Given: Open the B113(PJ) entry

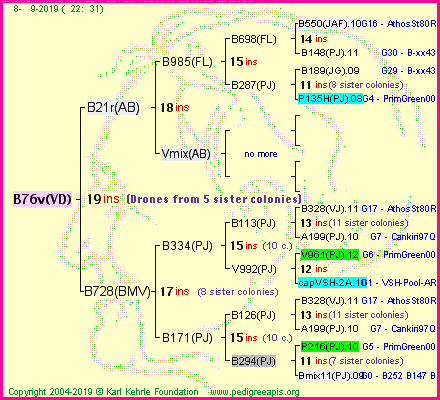Looking at the screenshot, I should [x=253, y=223].
